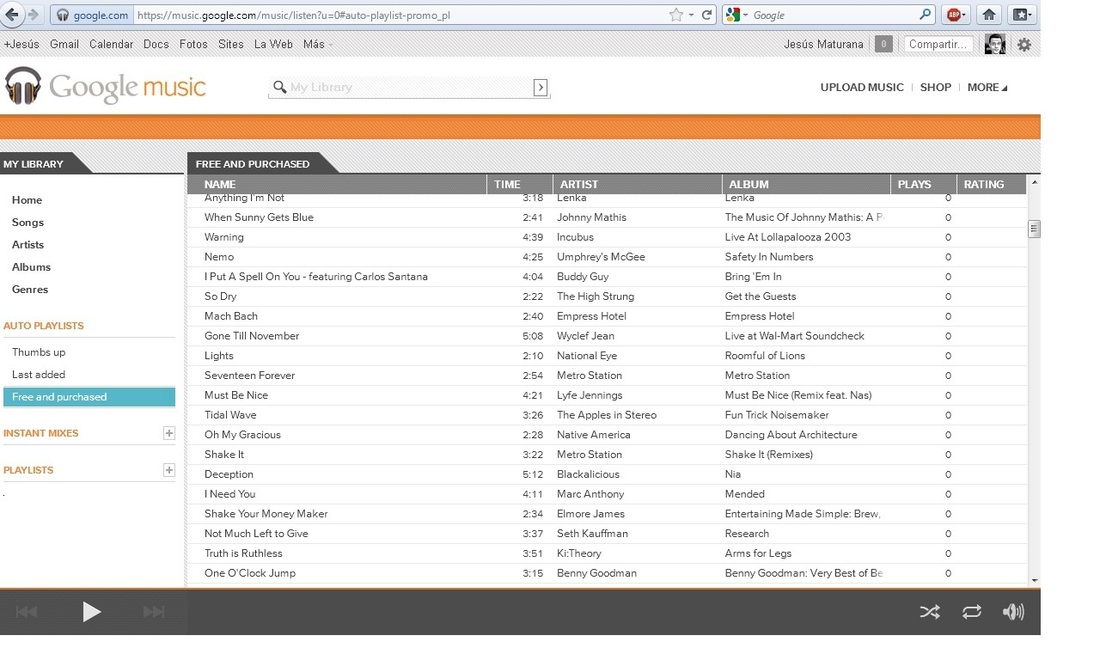Go forward using browser forward arrow

tap(33, 14)
